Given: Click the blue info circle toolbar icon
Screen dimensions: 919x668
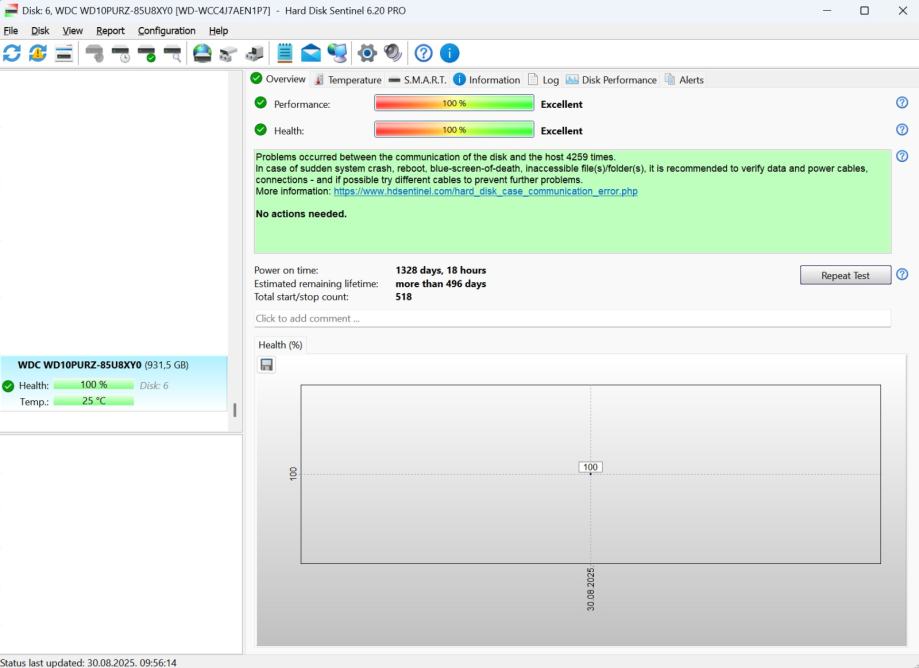Looking at the screenshot, I should coord(450,53).
